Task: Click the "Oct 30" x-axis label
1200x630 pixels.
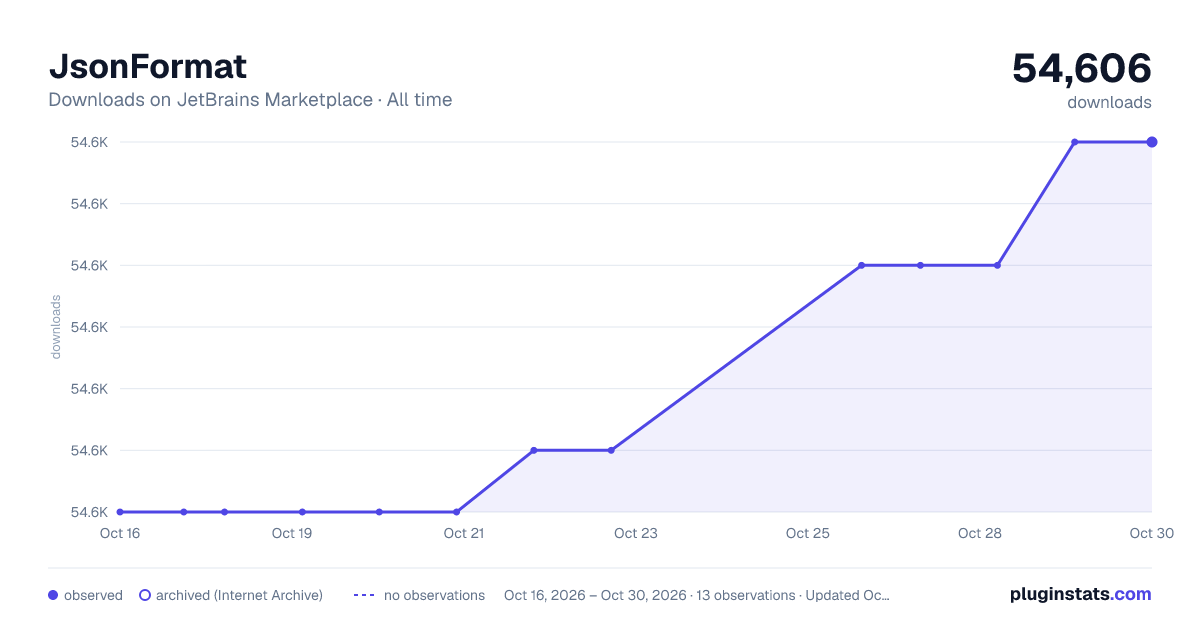Action: coord(1150,533)
